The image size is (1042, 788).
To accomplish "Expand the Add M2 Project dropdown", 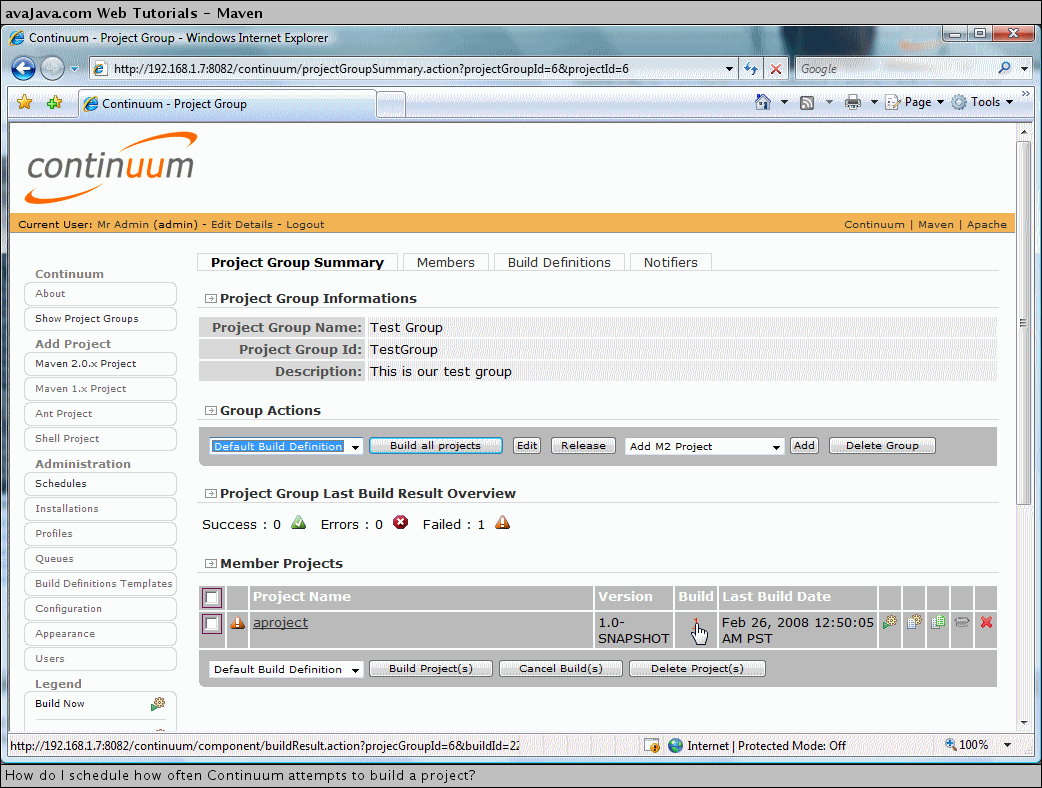I will 704,446.
